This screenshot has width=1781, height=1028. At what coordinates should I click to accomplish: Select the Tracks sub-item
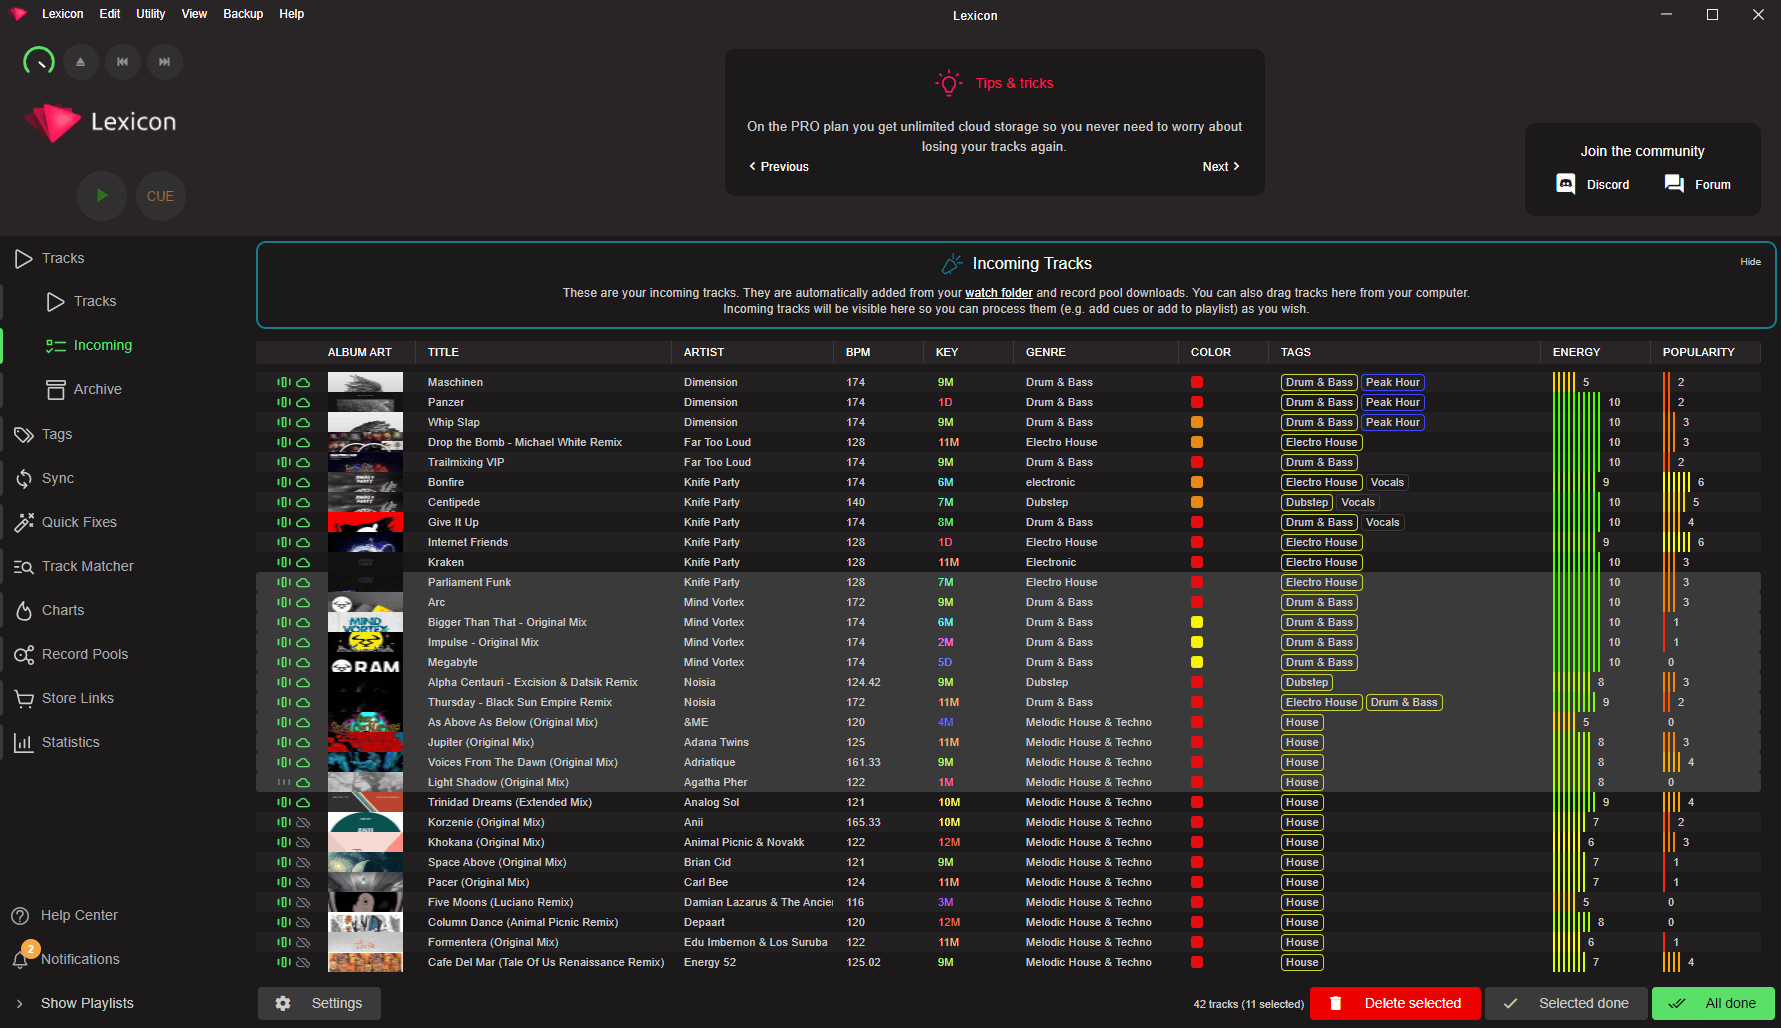(x=81, y=301)
